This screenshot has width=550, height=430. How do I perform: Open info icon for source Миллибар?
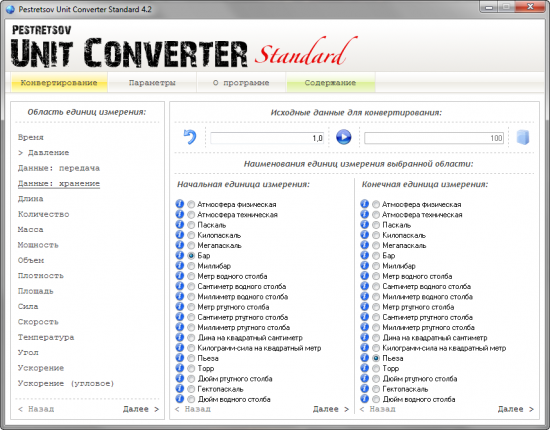pyautogui.click(x=180, y=266)
